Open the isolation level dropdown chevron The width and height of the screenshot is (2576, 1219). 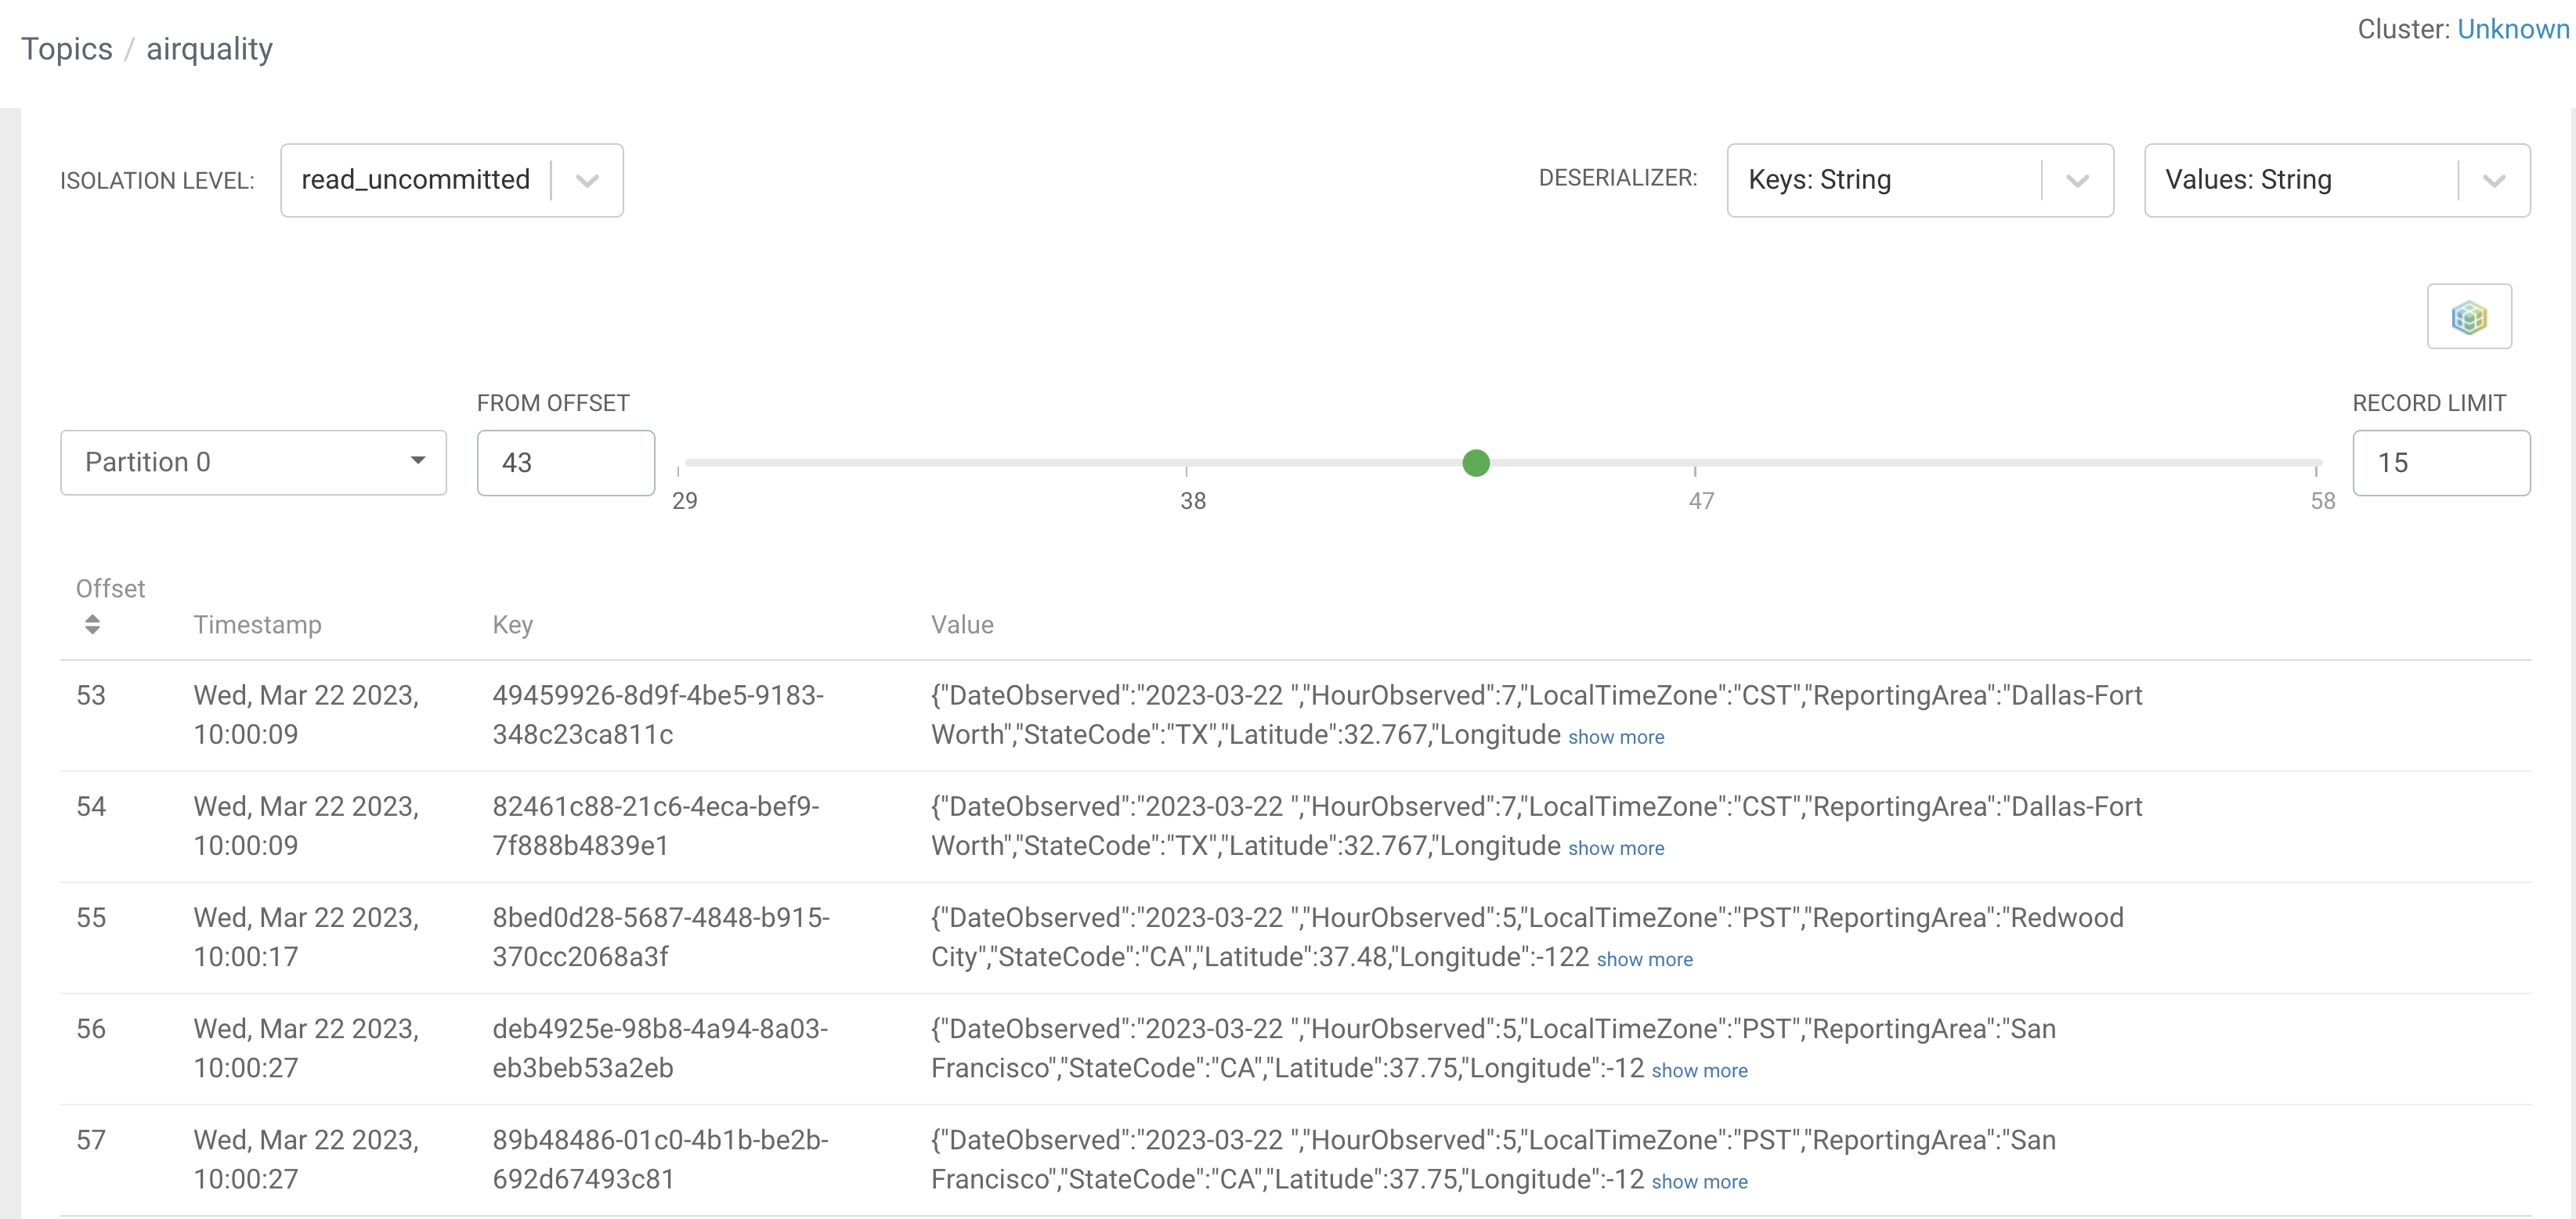point(587,181)
